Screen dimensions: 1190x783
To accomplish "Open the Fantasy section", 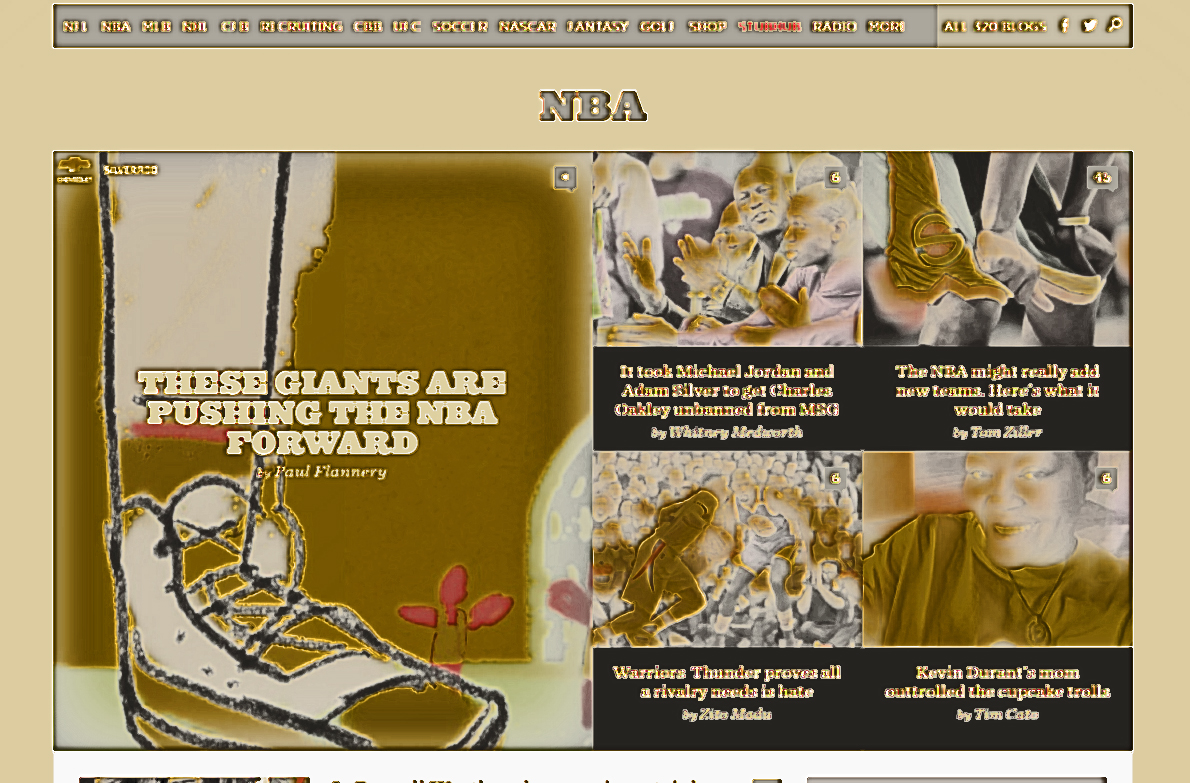I will tap(598, 27).
